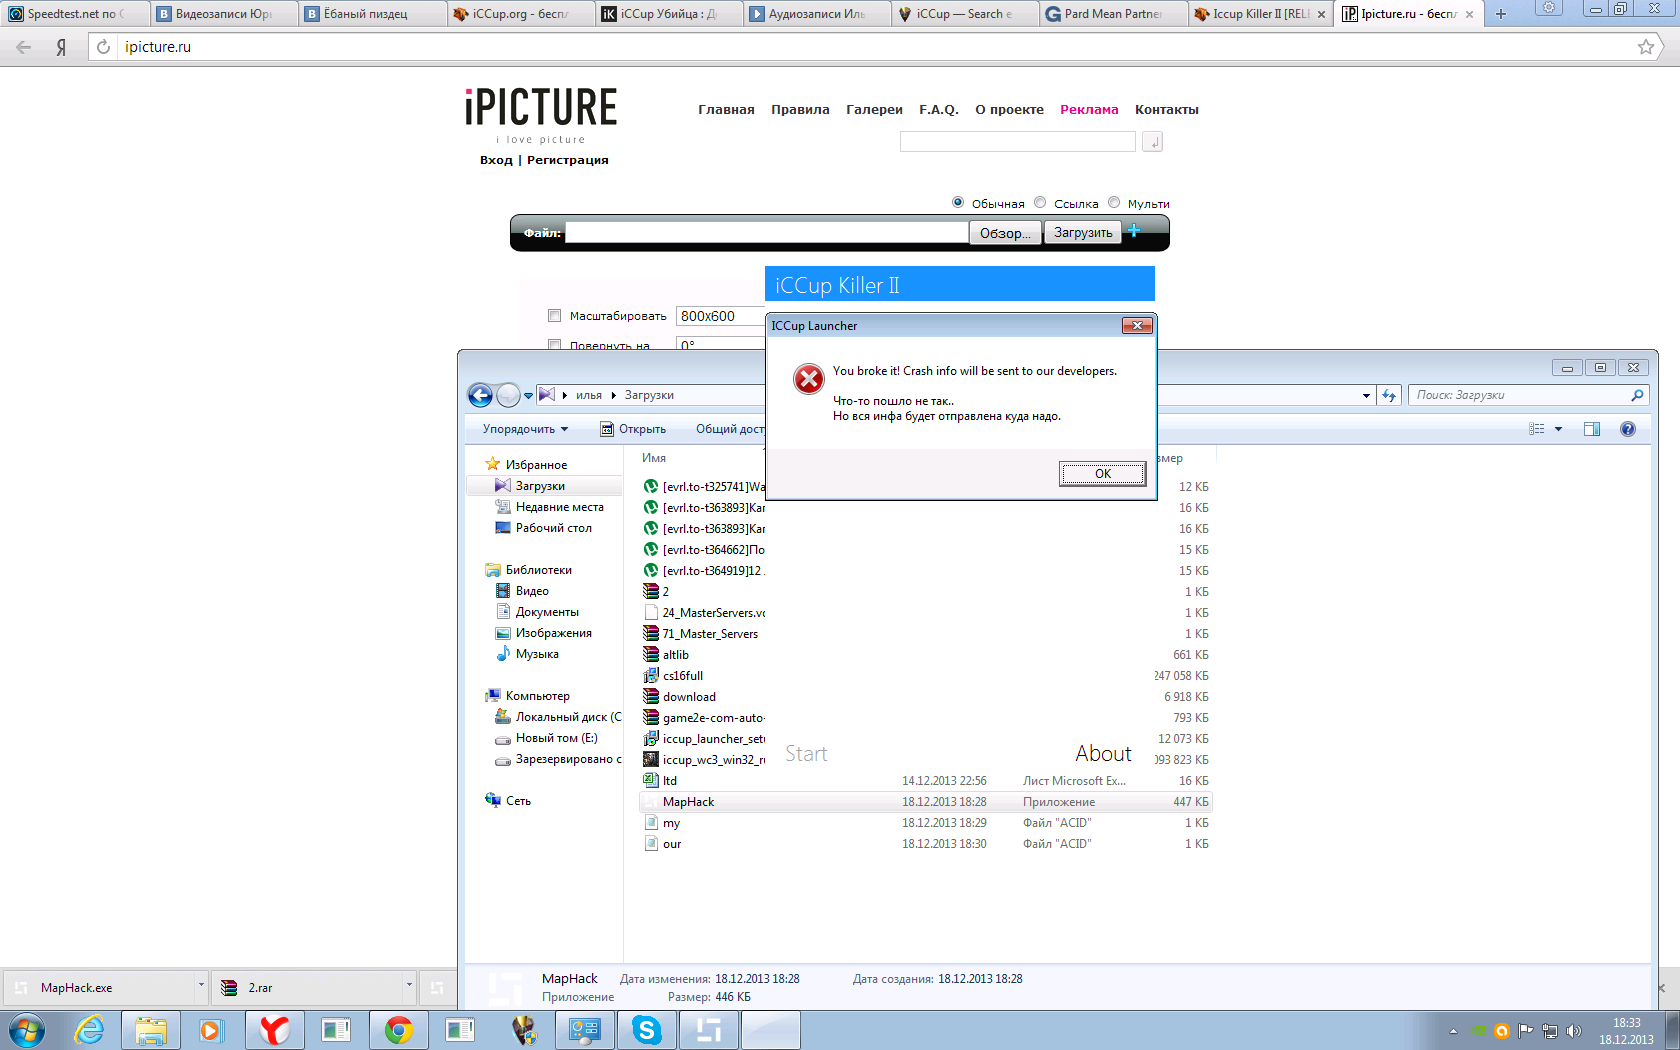
Task: Enable the Масштабировать checkbox
Action: click(554, 316)
